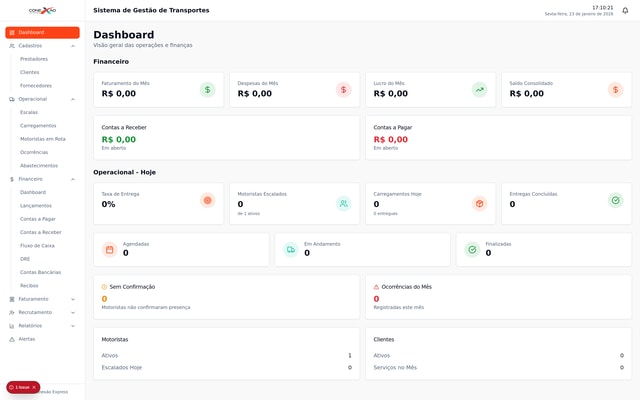Collapse the Operacional sidebar section
Viewport: 640px width, 400px height.
pos(73,99)
